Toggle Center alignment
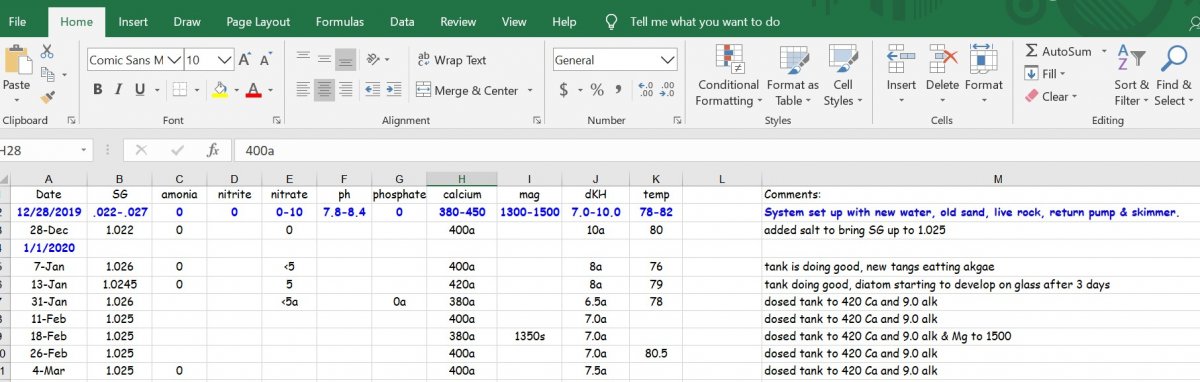 coord(324,90)
